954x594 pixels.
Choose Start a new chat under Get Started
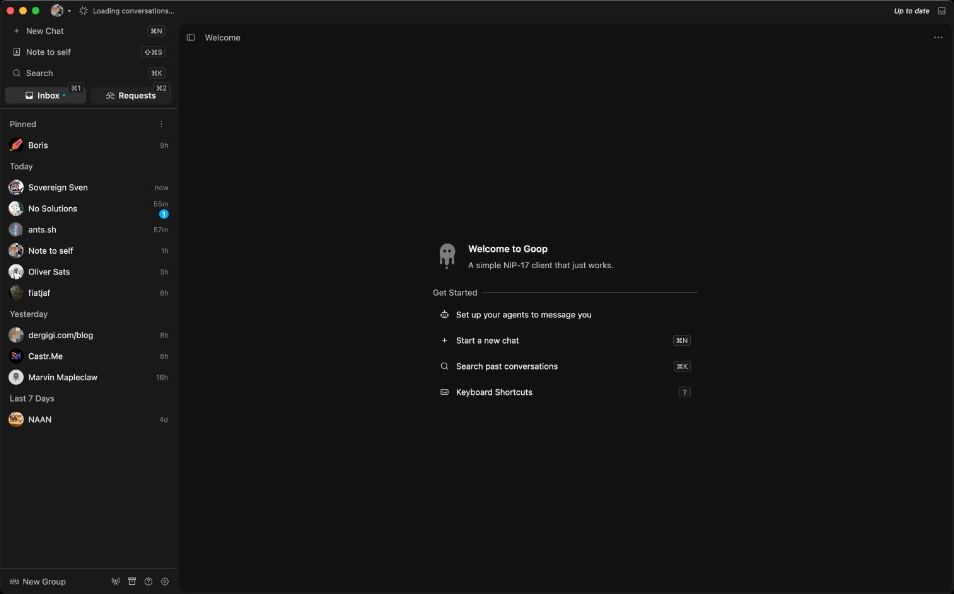tap(565, 341)
